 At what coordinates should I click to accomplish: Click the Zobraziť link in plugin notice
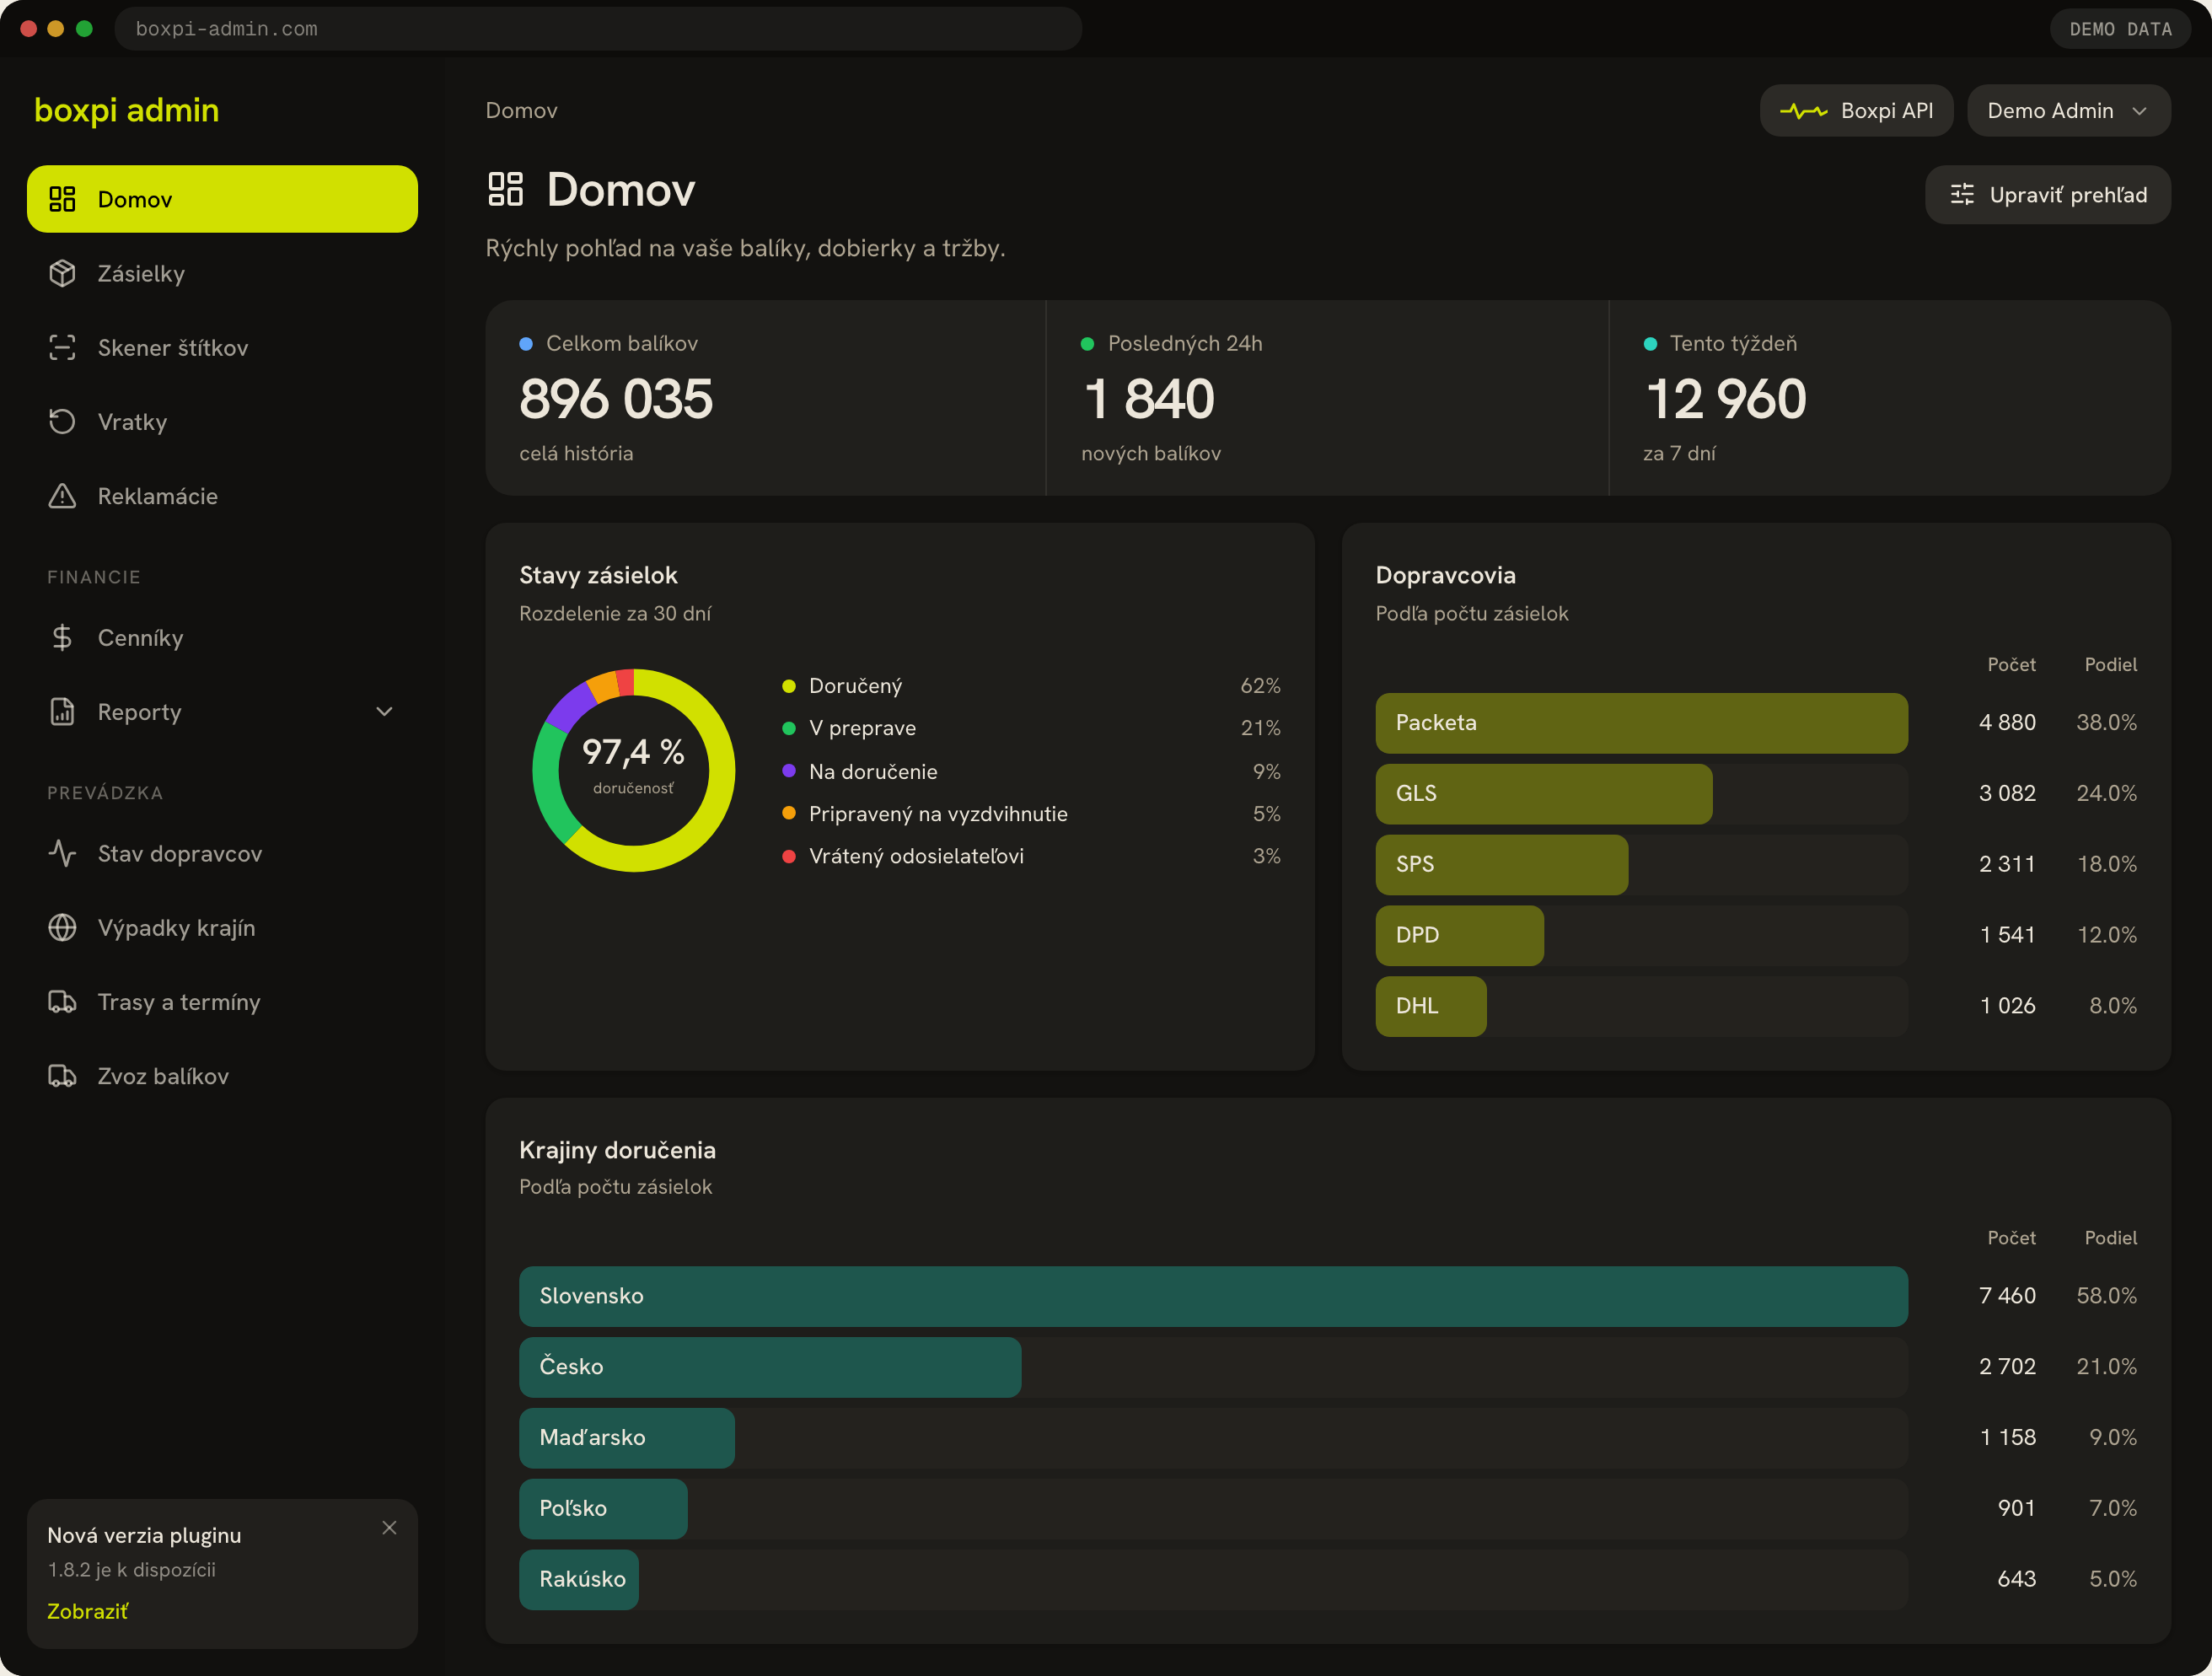[87, 1611]
